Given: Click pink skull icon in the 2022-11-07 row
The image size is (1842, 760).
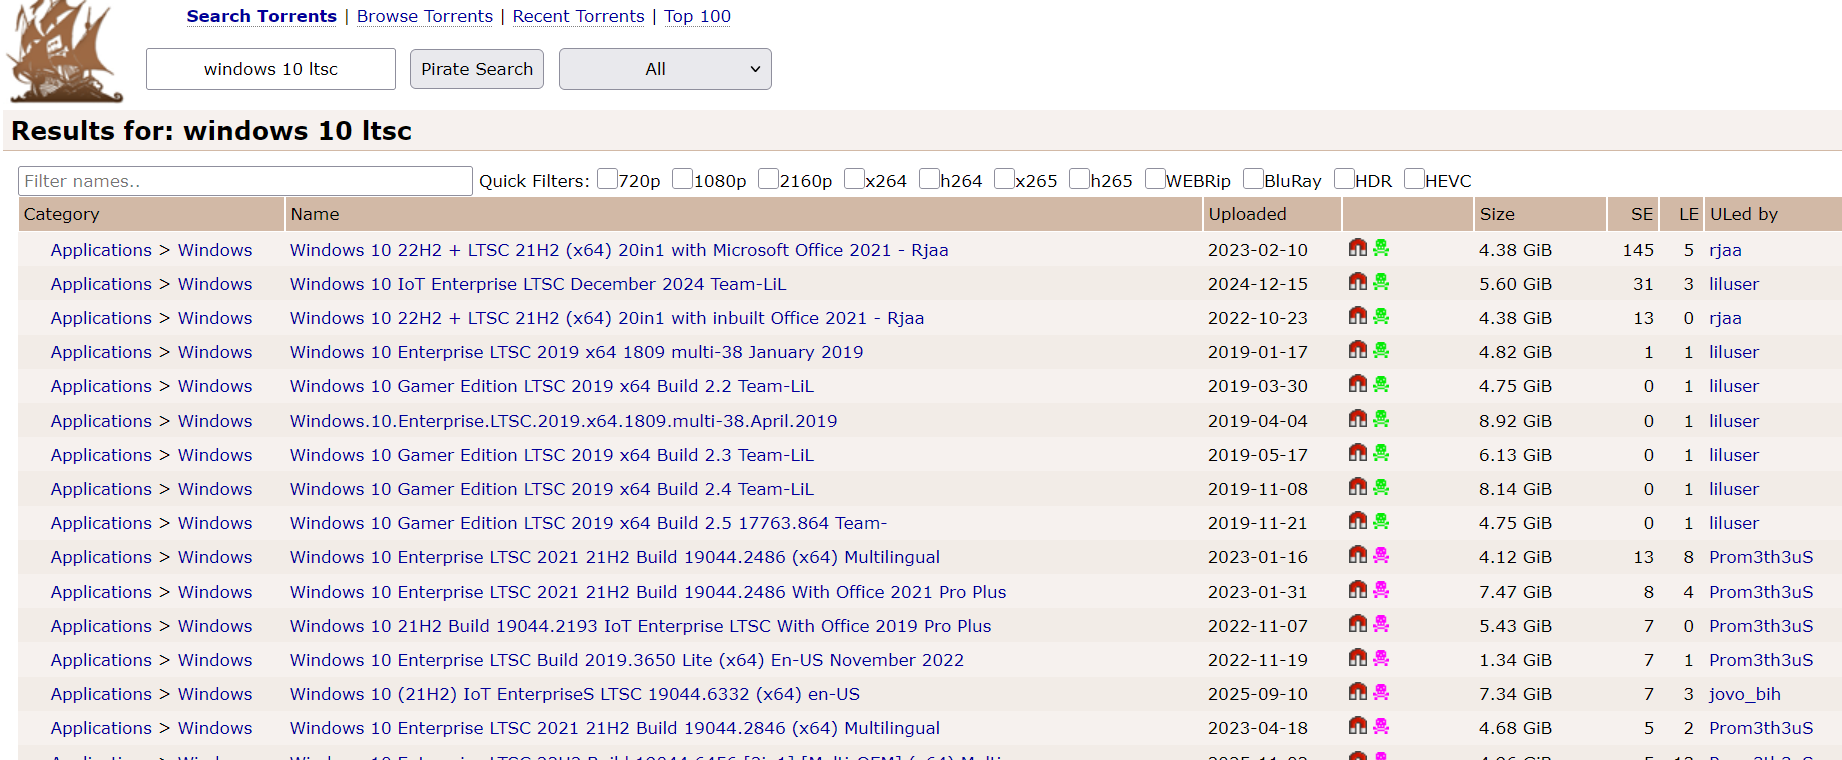Looking at the screenshot, I should [1381, 624].
